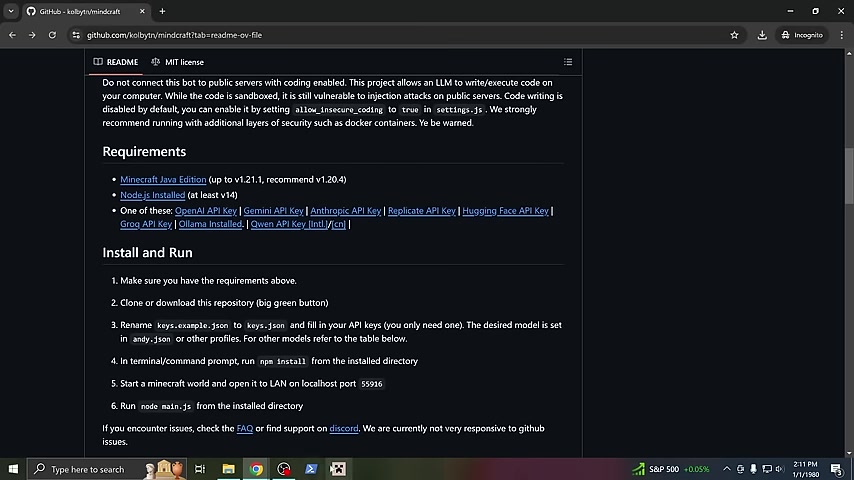854x480 pixels.
Task: Open a new browser tab
Action: (162, 11)
